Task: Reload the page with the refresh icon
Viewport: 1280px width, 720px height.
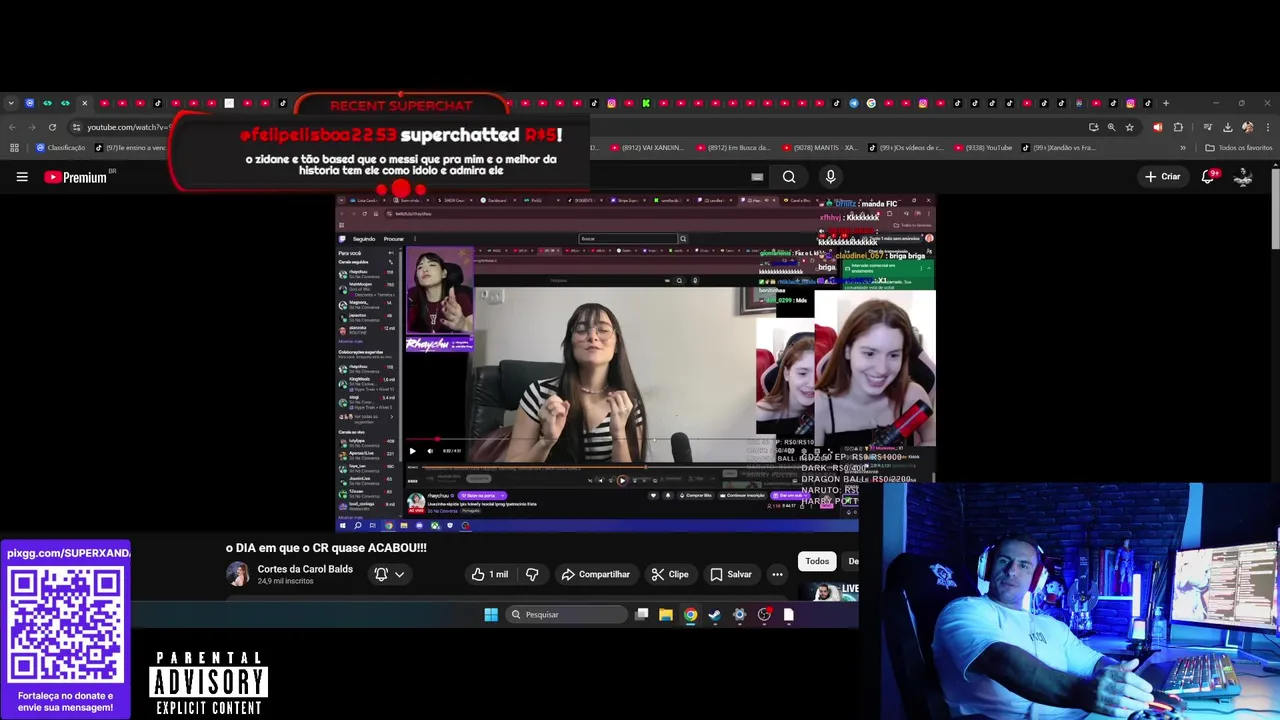Action: pyautogui.click(x=52, y=127)
